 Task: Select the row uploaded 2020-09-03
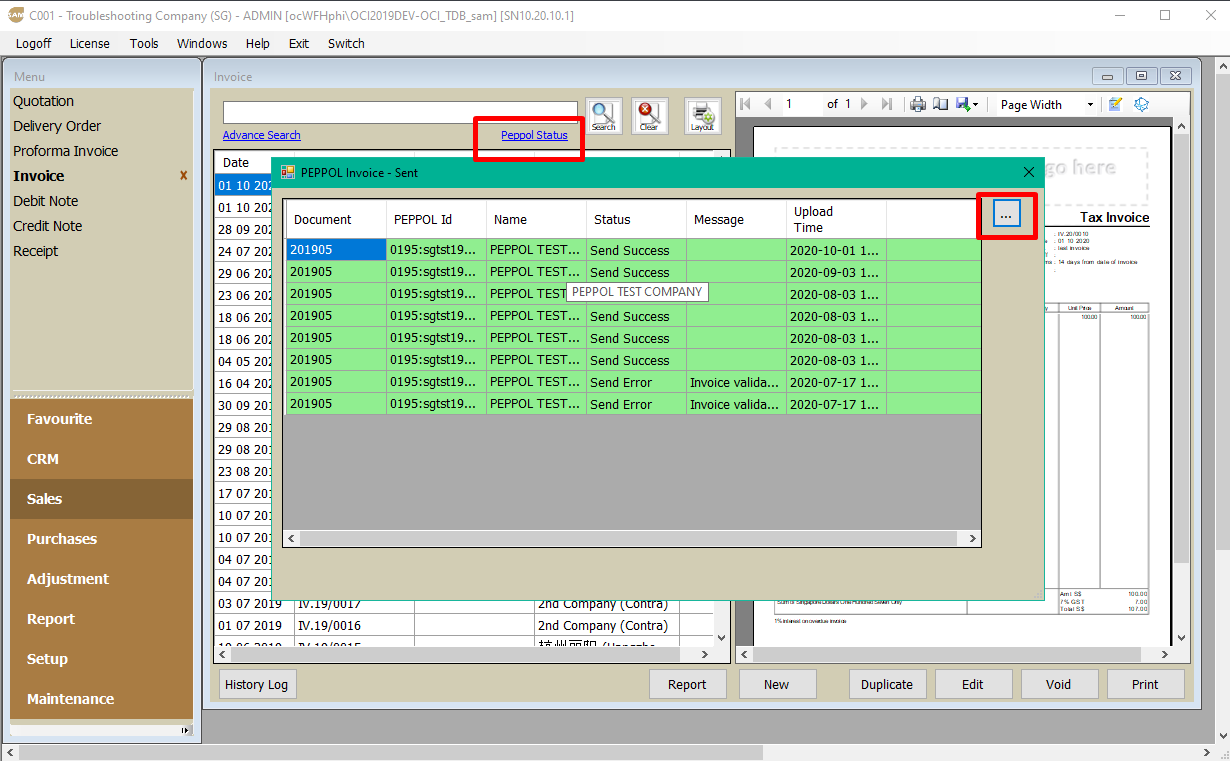[633, 272]
